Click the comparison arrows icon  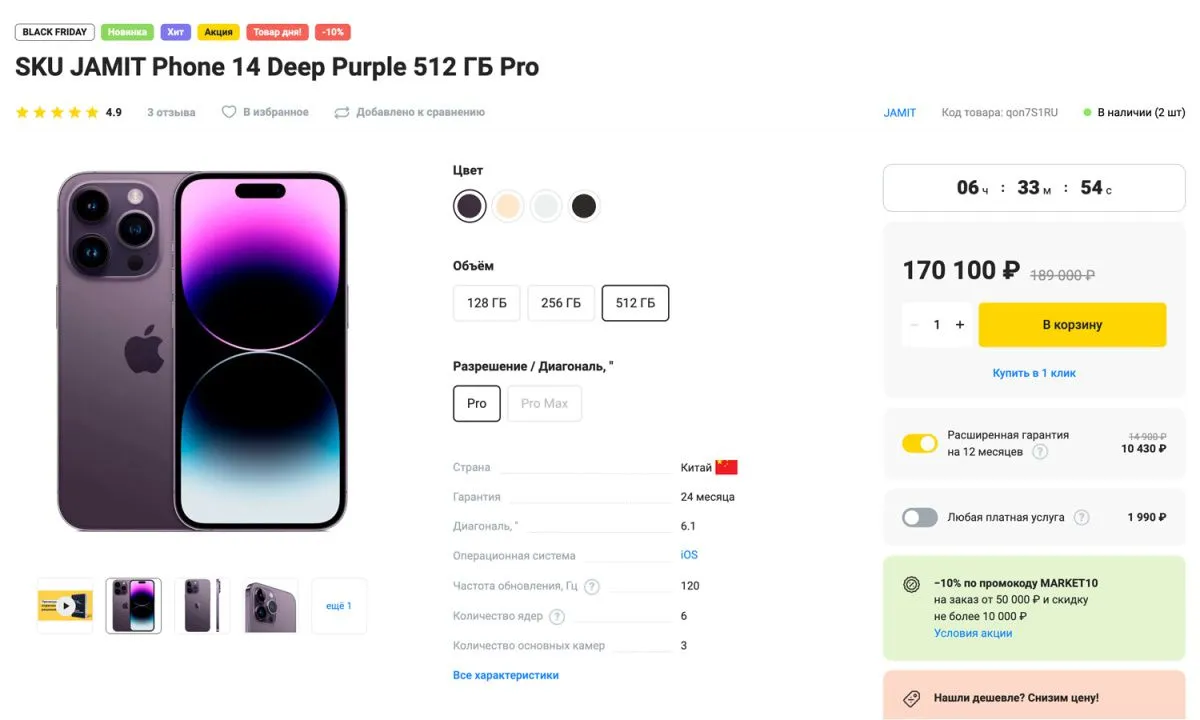(x=342, y=112)
